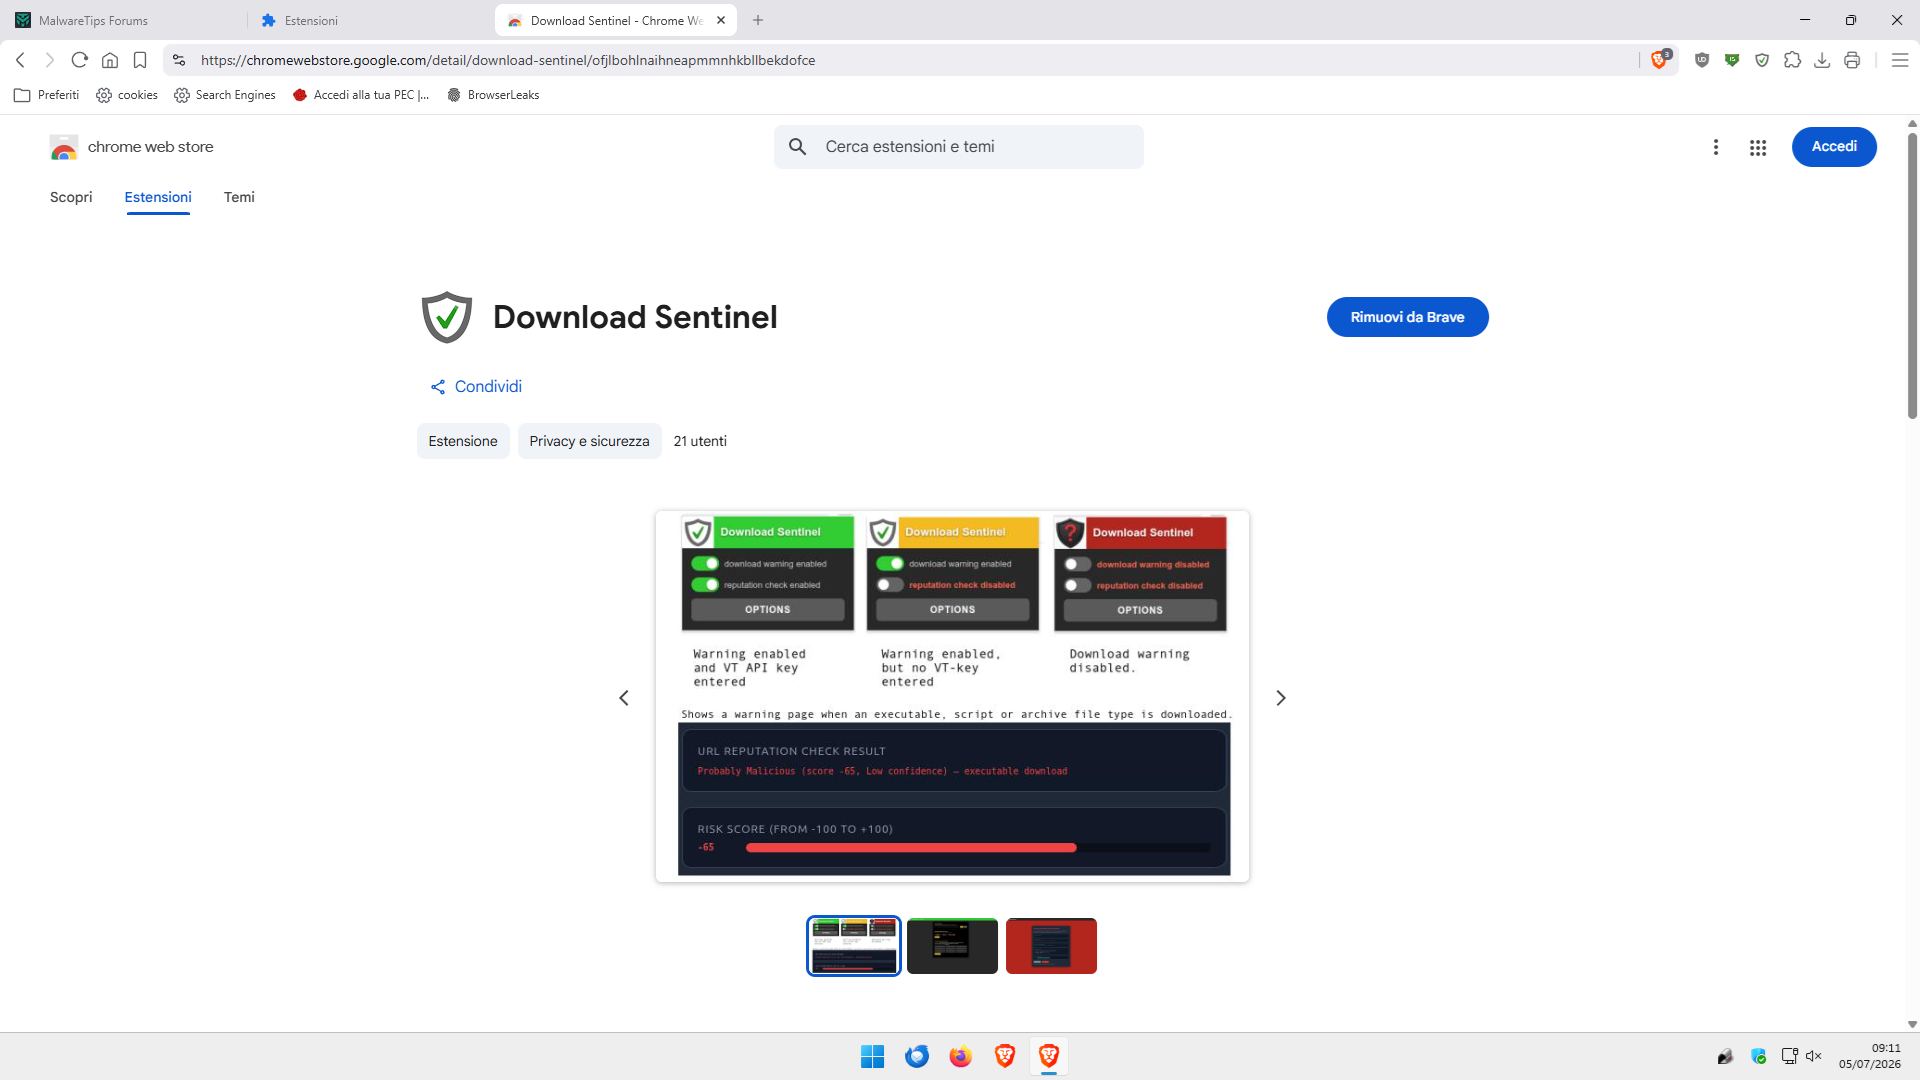Screen dimensions: 1920x1080
Task: Show browser downloads
Action: point(1822,60)
